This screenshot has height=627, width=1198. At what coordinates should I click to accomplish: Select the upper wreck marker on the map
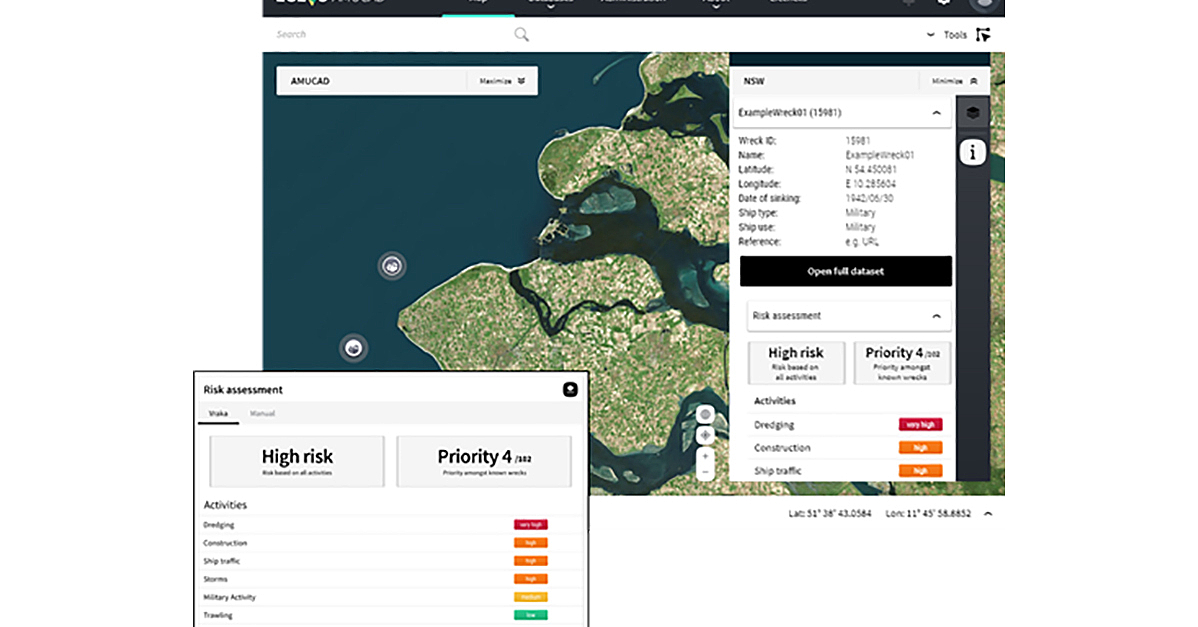391,266
